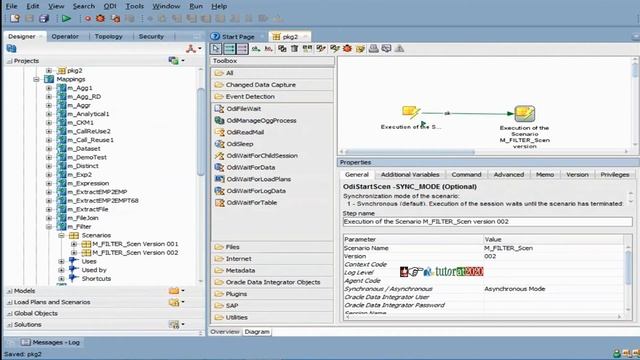The height and width of the screenshot is (360, 640).
Task: Click the Projects tree vertical scrollbar
Action: click(201, 131)
